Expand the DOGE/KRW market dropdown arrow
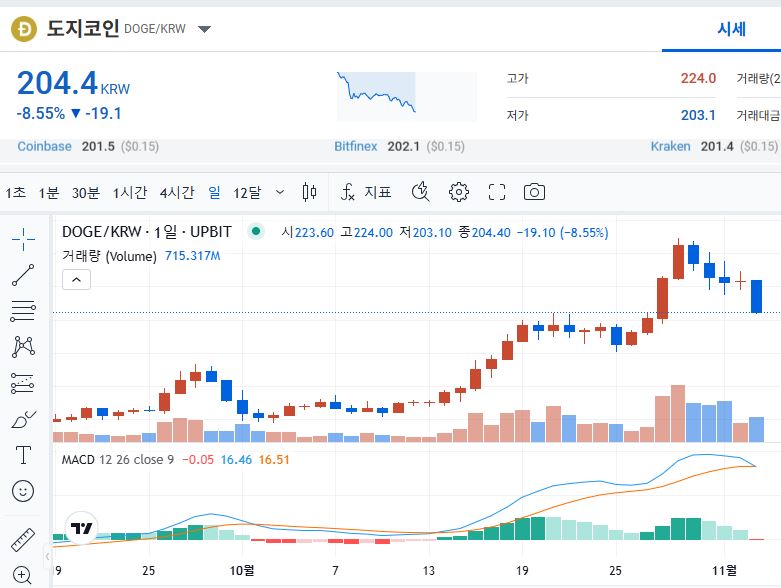This screenshot has height=588, width=781. [204, 29]
